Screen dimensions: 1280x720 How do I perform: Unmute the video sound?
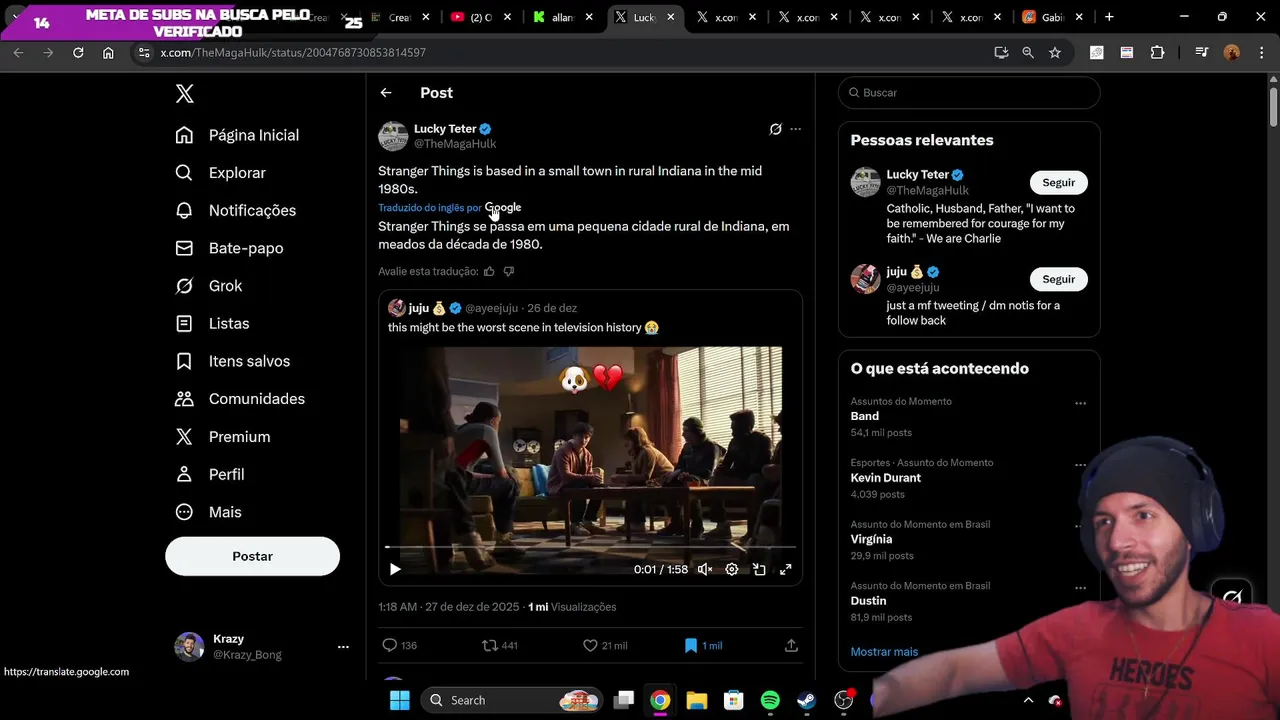(705, 569)
